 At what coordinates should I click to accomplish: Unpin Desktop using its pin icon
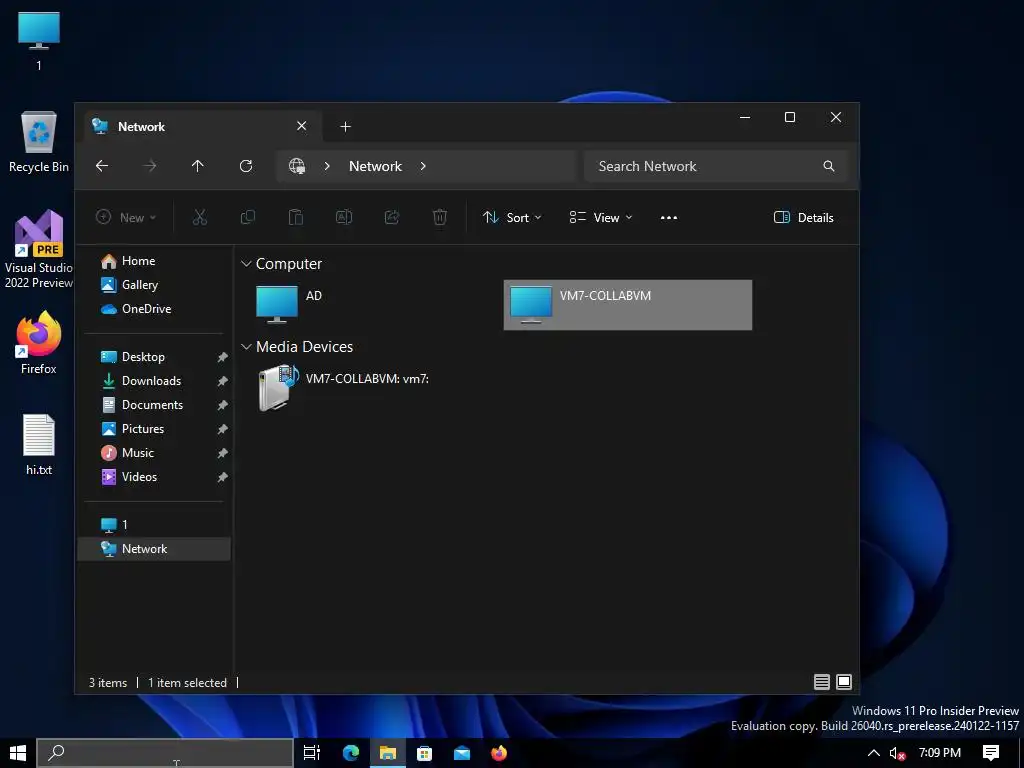[x=222, y=357]
